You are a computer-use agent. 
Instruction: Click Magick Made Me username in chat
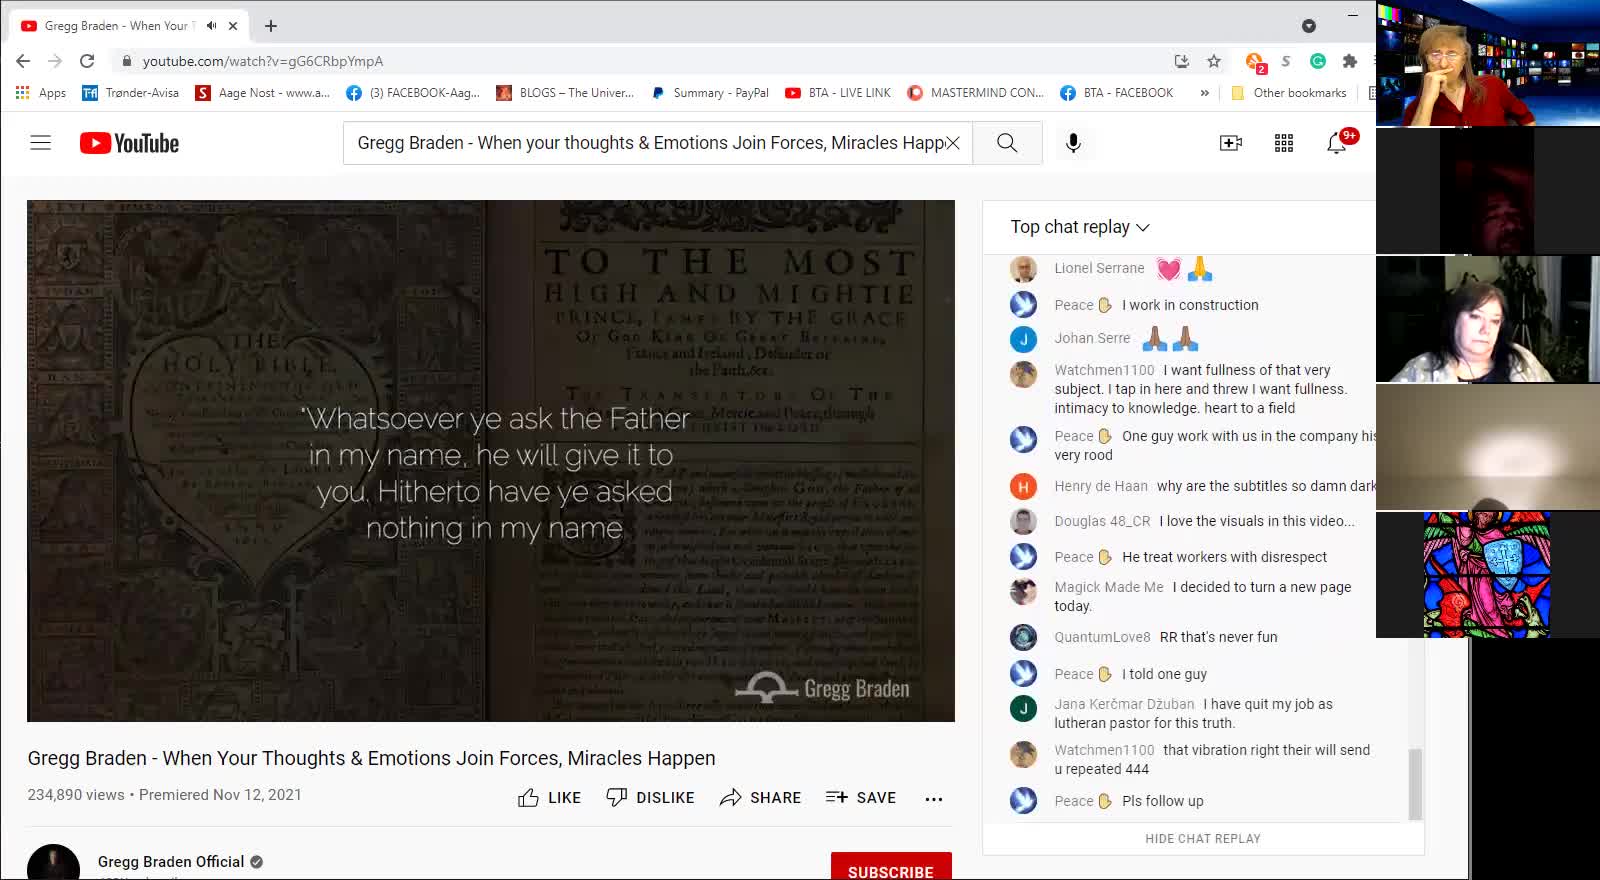(x=1109, y=587)
